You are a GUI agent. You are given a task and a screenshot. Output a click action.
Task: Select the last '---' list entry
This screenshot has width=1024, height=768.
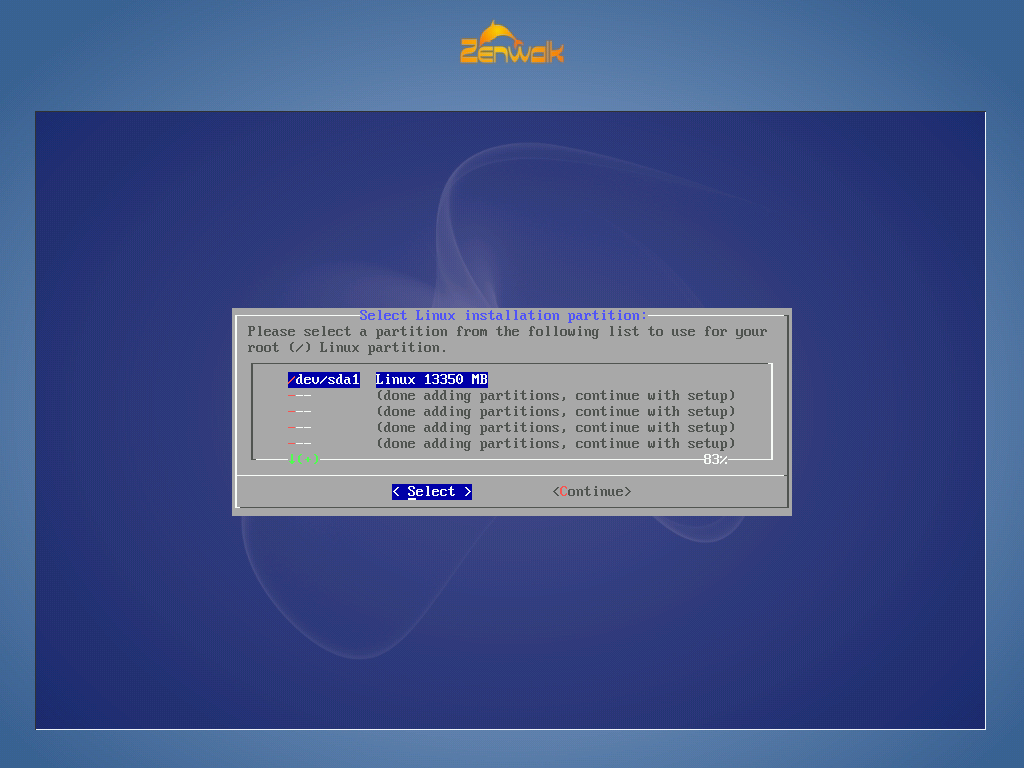[300, 444]
